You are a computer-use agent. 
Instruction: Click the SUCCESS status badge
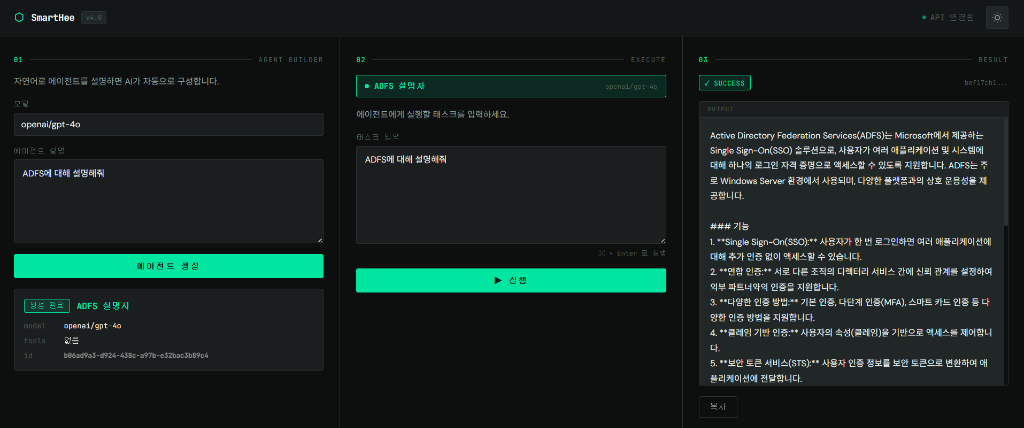[725, 83]
